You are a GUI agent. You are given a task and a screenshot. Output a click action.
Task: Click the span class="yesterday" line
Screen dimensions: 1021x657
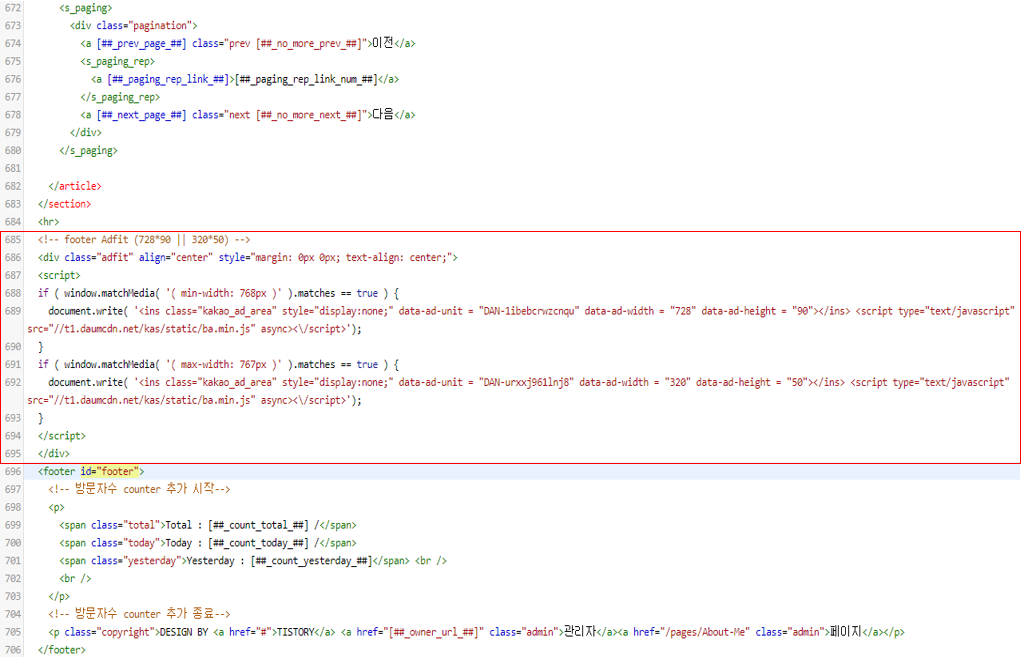coord(253,561)
